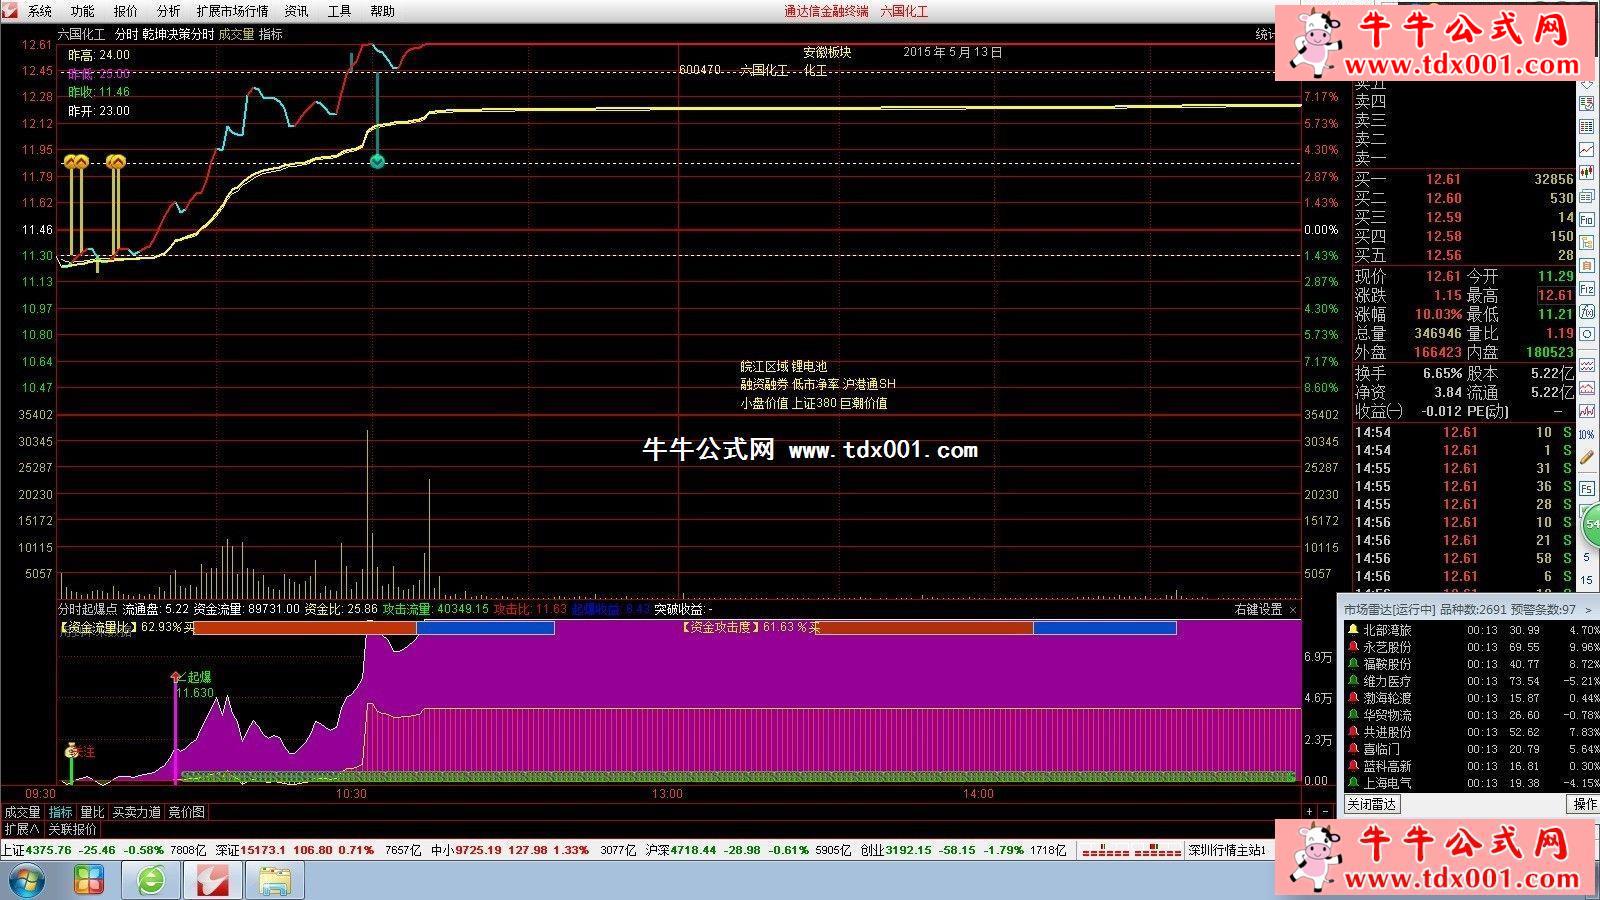Switch to the 买卖力道 tab
The height and width of the screenshot is (900, 1600).
136,812
